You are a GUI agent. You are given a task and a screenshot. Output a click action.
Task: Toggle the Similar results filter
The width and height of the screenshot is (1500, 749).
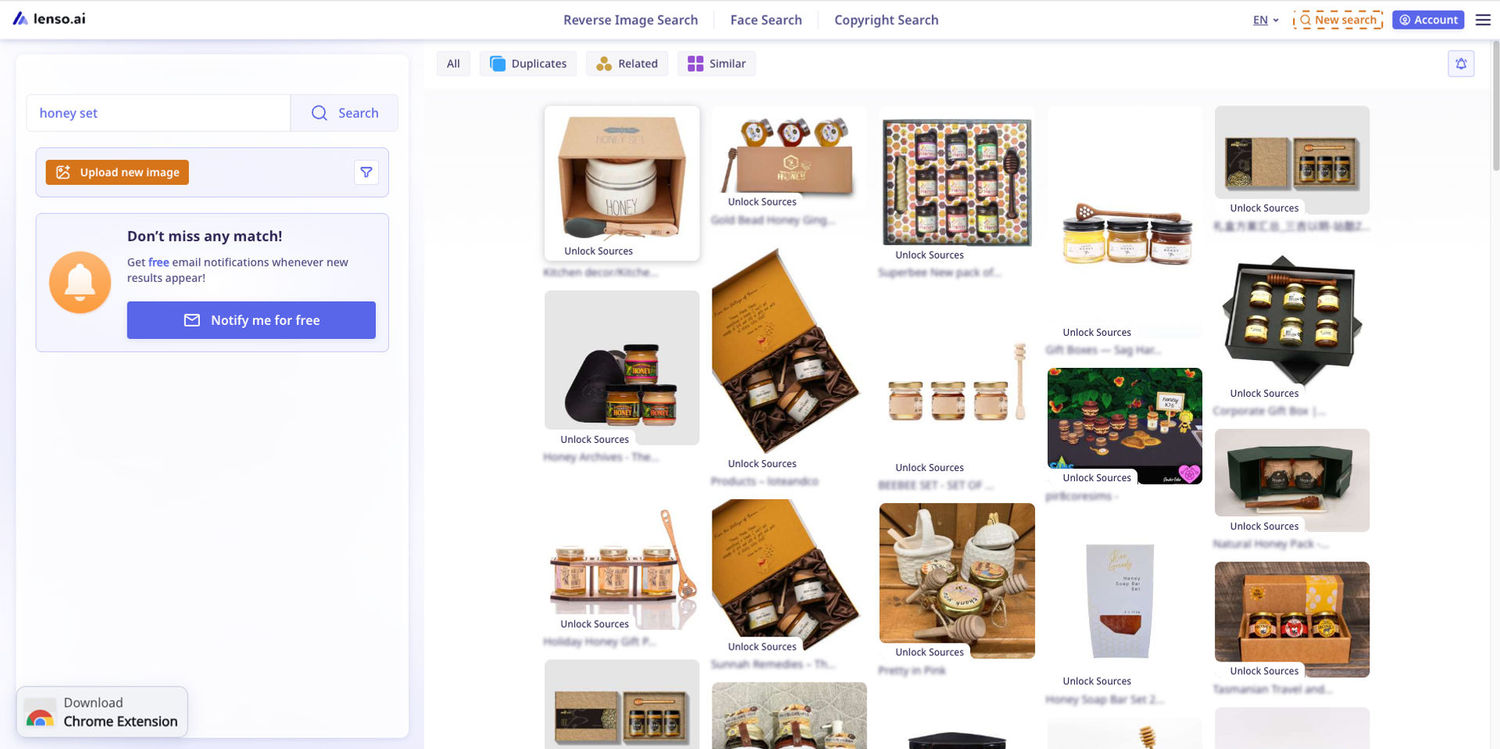716,62
